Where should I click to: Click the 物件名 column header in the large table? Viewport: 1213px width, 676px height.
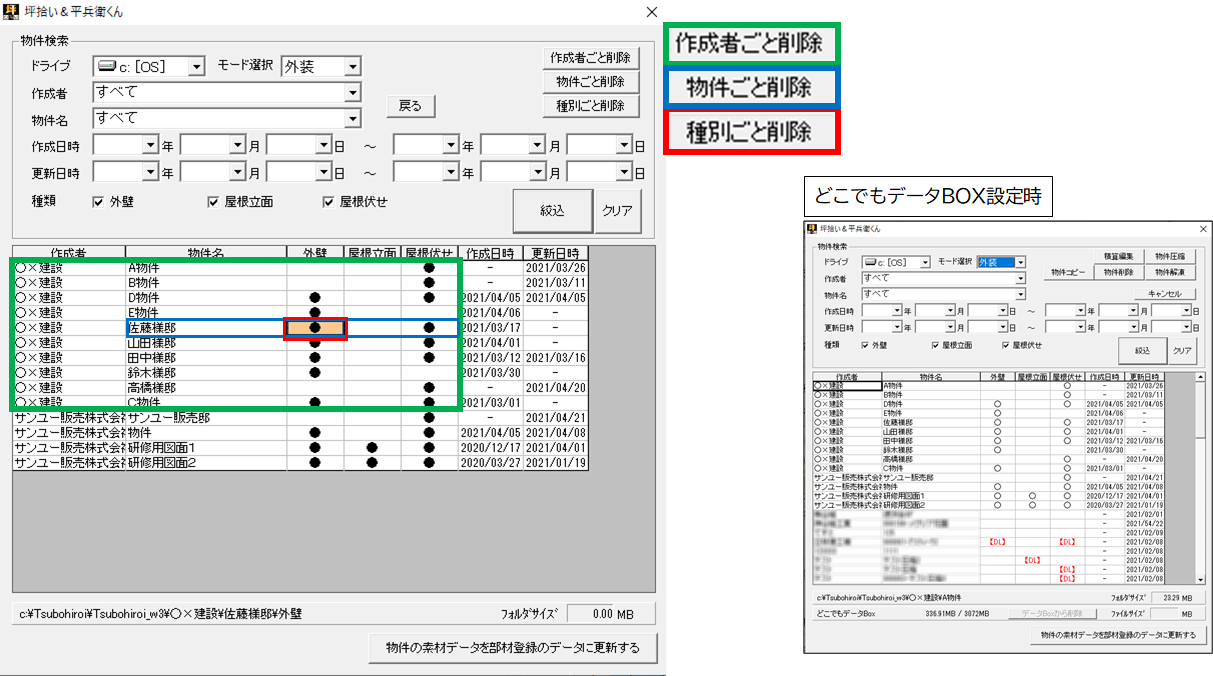click(205, 253)
